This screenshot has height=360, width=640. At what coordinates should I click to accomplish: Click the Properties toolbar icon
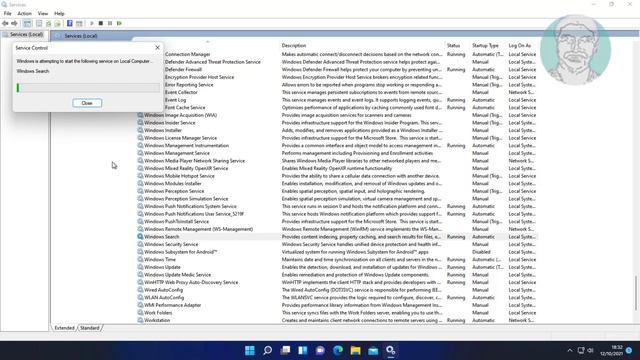pos(39,23)
